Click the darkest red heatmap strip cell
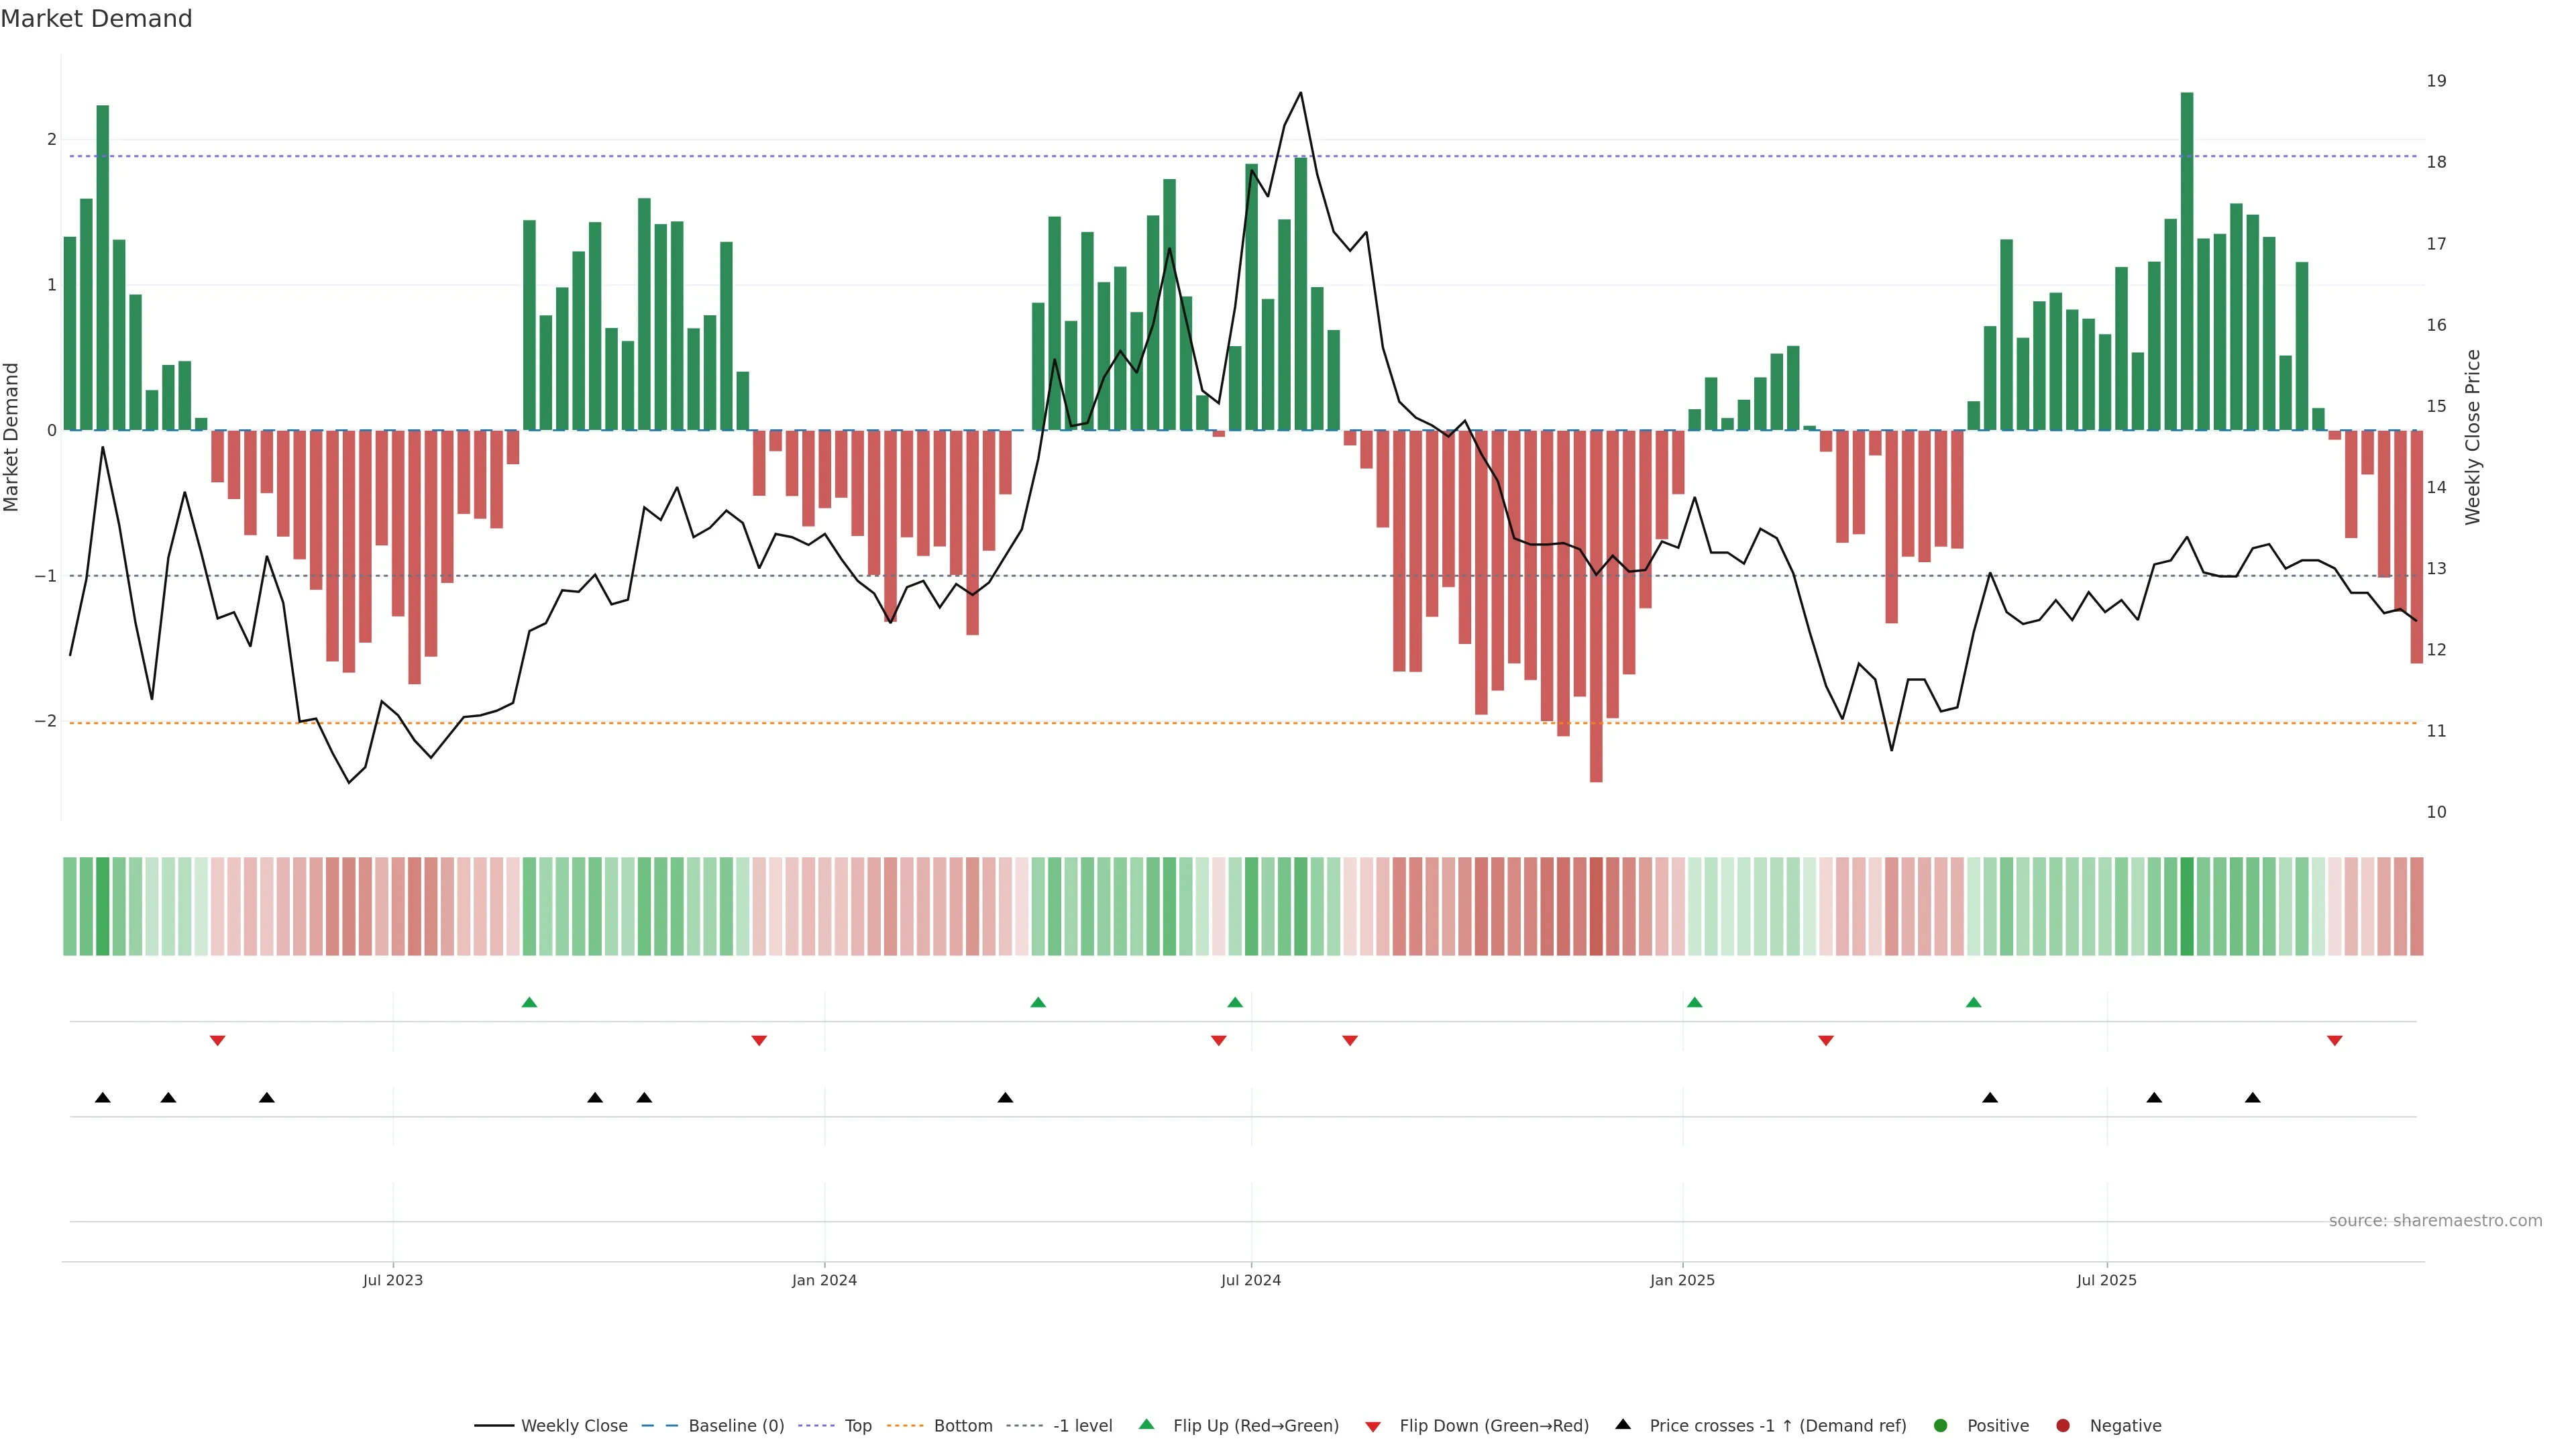 (x=1596, y=906)
